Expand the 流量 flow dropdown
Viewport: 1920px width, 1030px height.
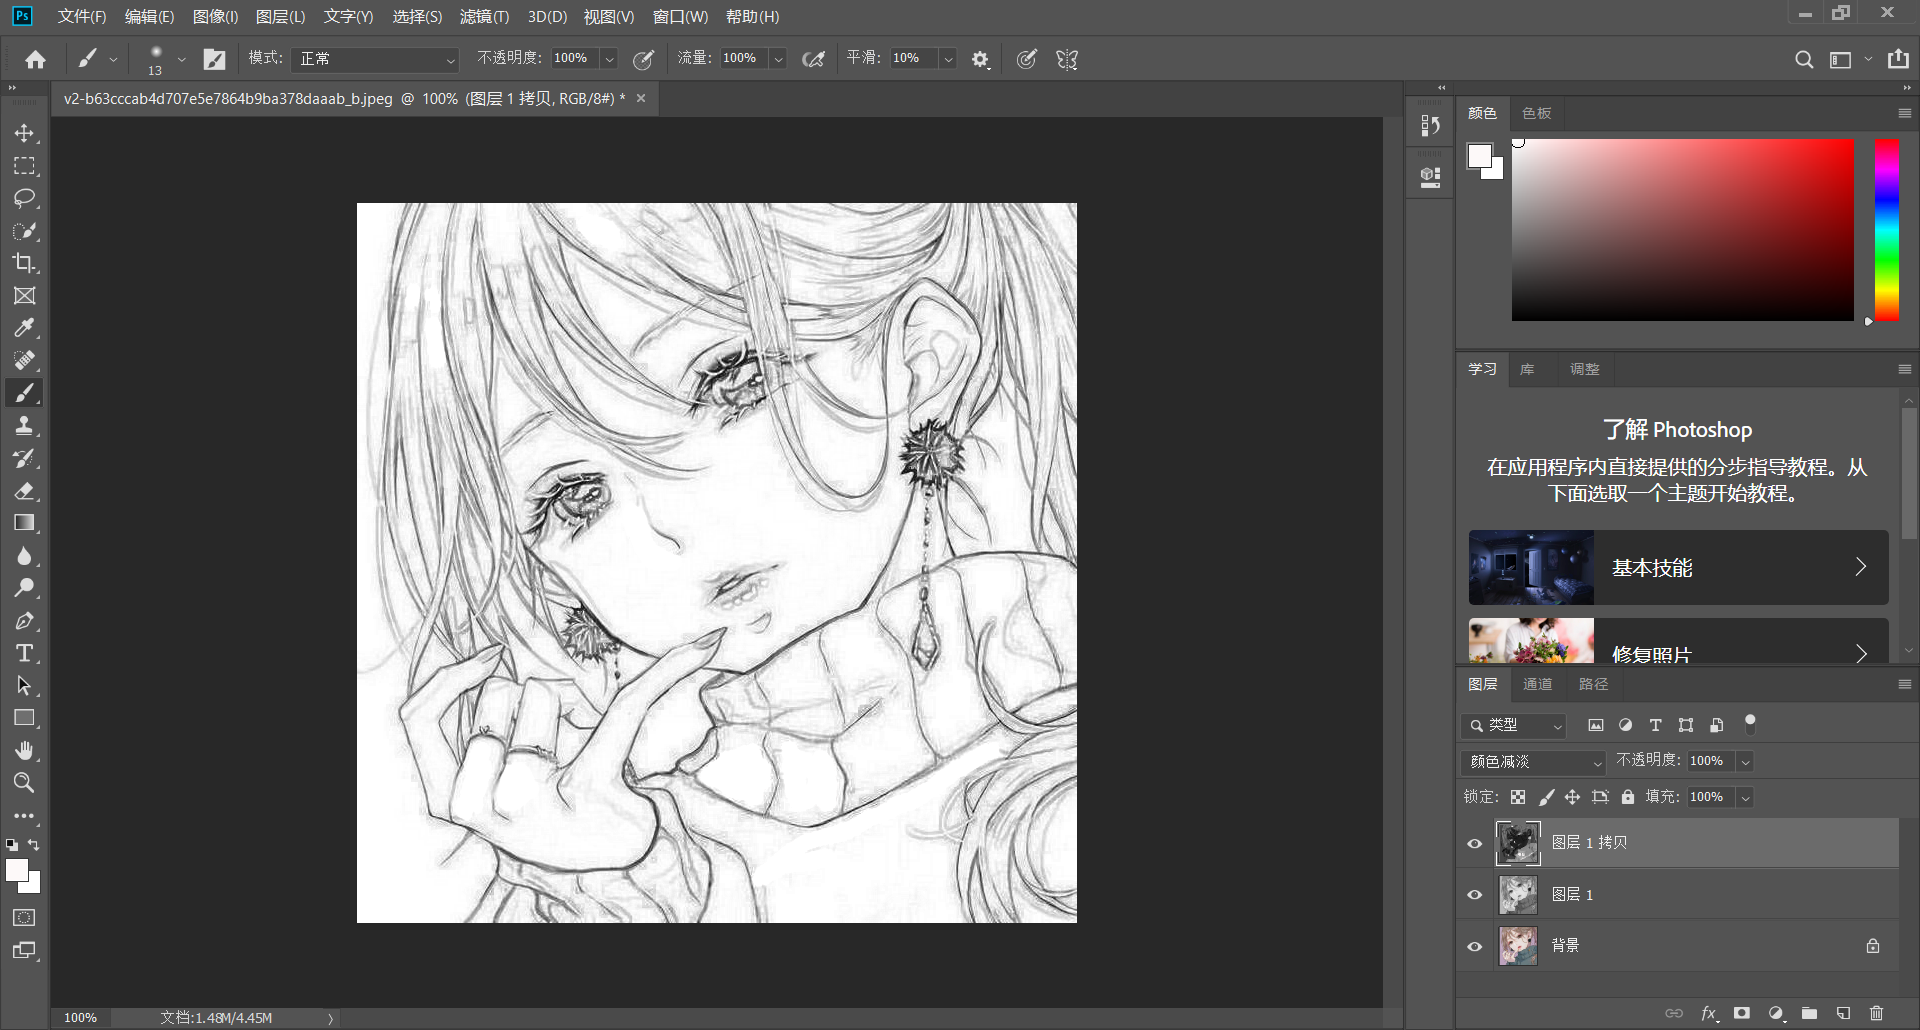(x=778, y=59)
